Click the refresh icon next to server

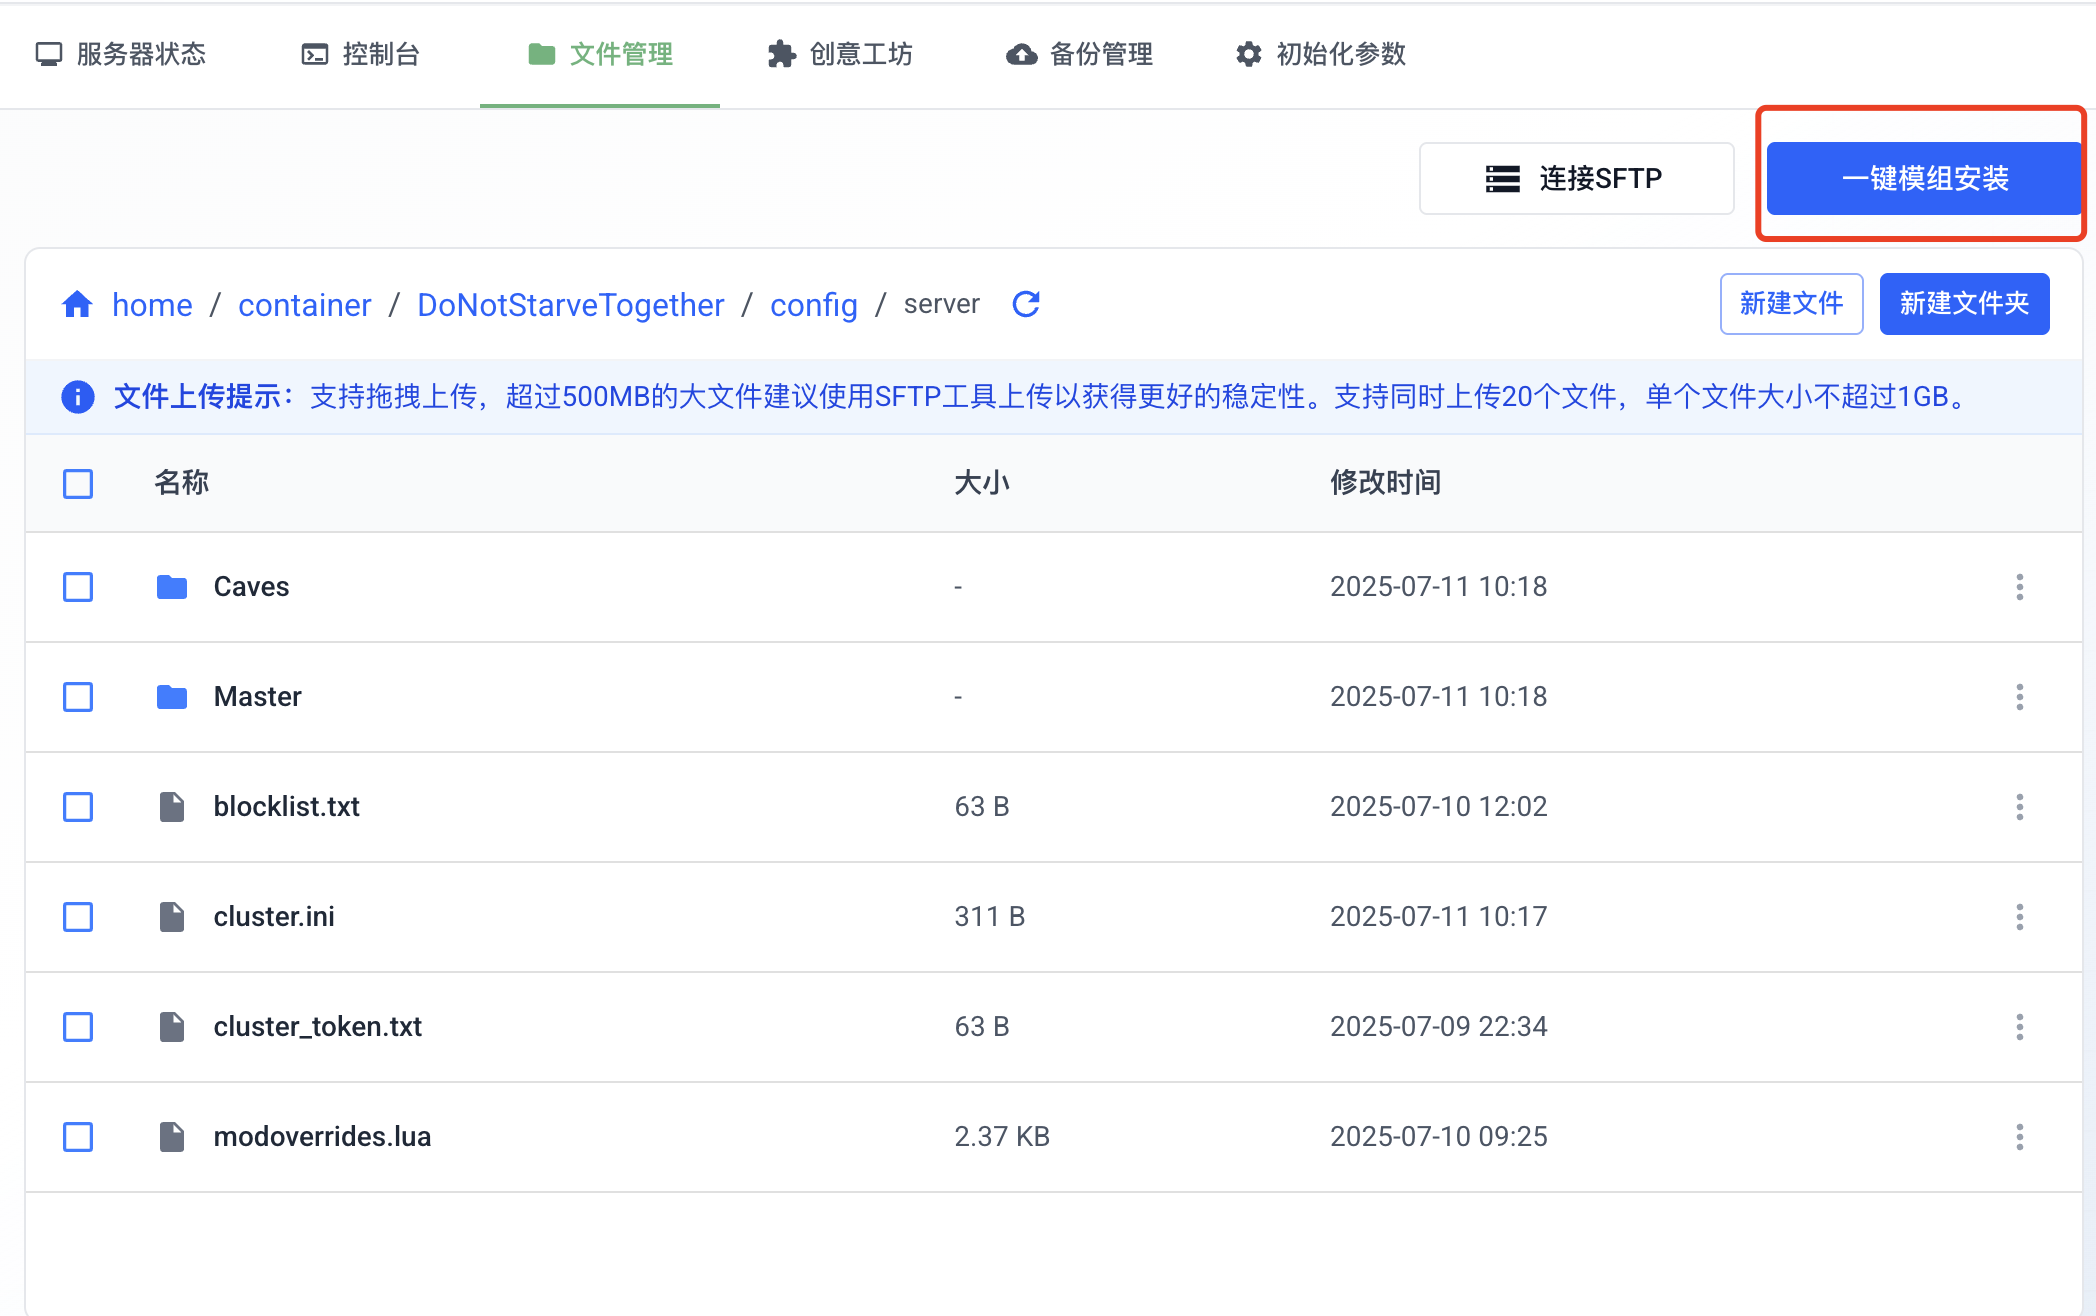click(x=1026, y=304)
